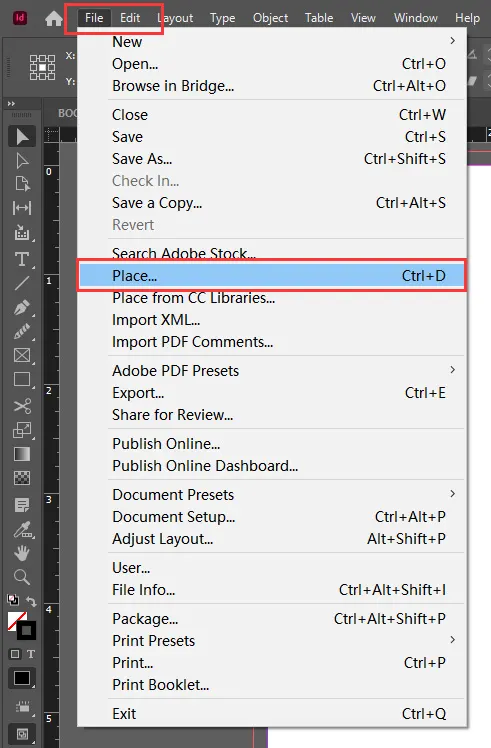Pick a reference point in the grid
The width and height of the screenshot is (491, 748).
coord(42,67)
